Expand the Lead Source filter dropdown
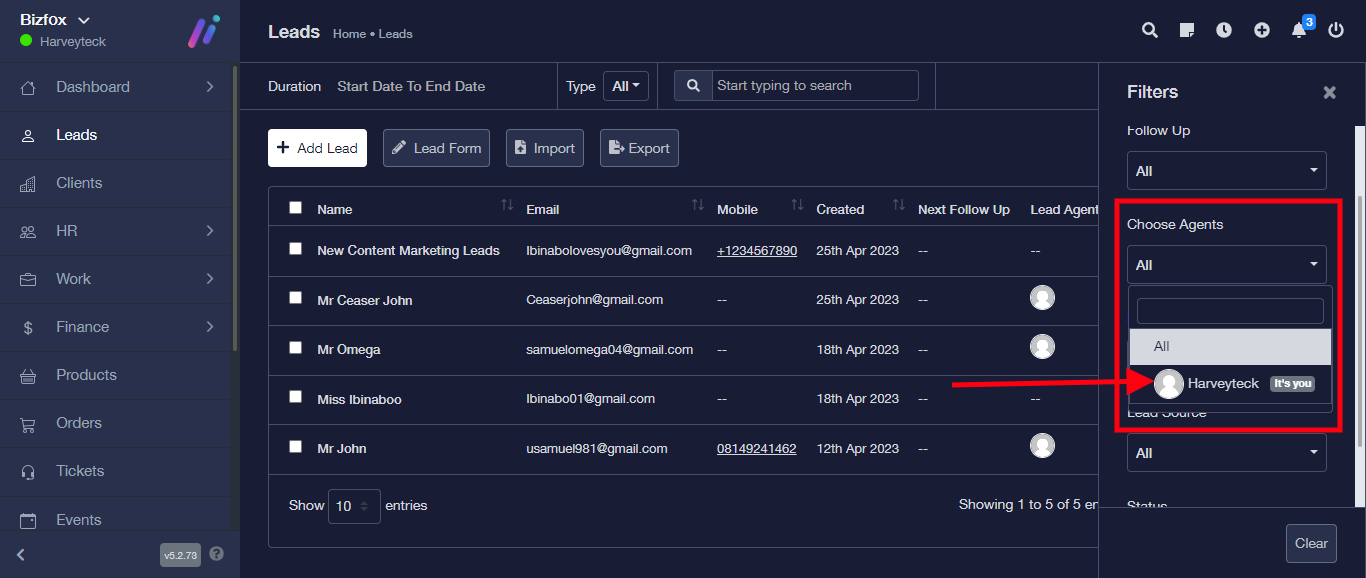The image size is (1366, 578). 1226,453
